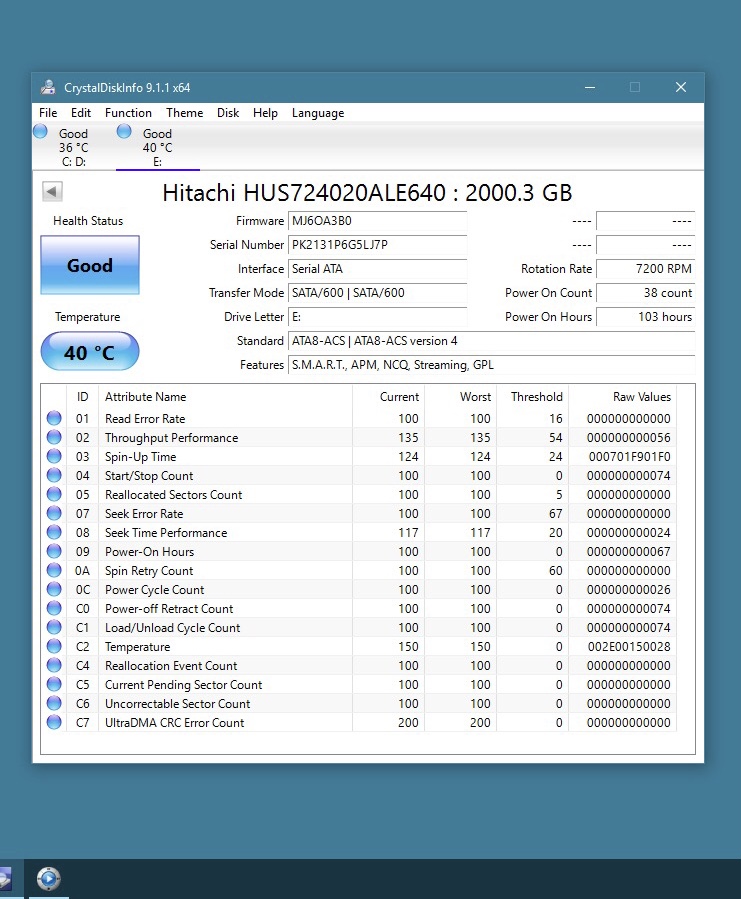The image size is (741, 899).
Task: Open the Theme menu
Action: (x=185, y=113)
